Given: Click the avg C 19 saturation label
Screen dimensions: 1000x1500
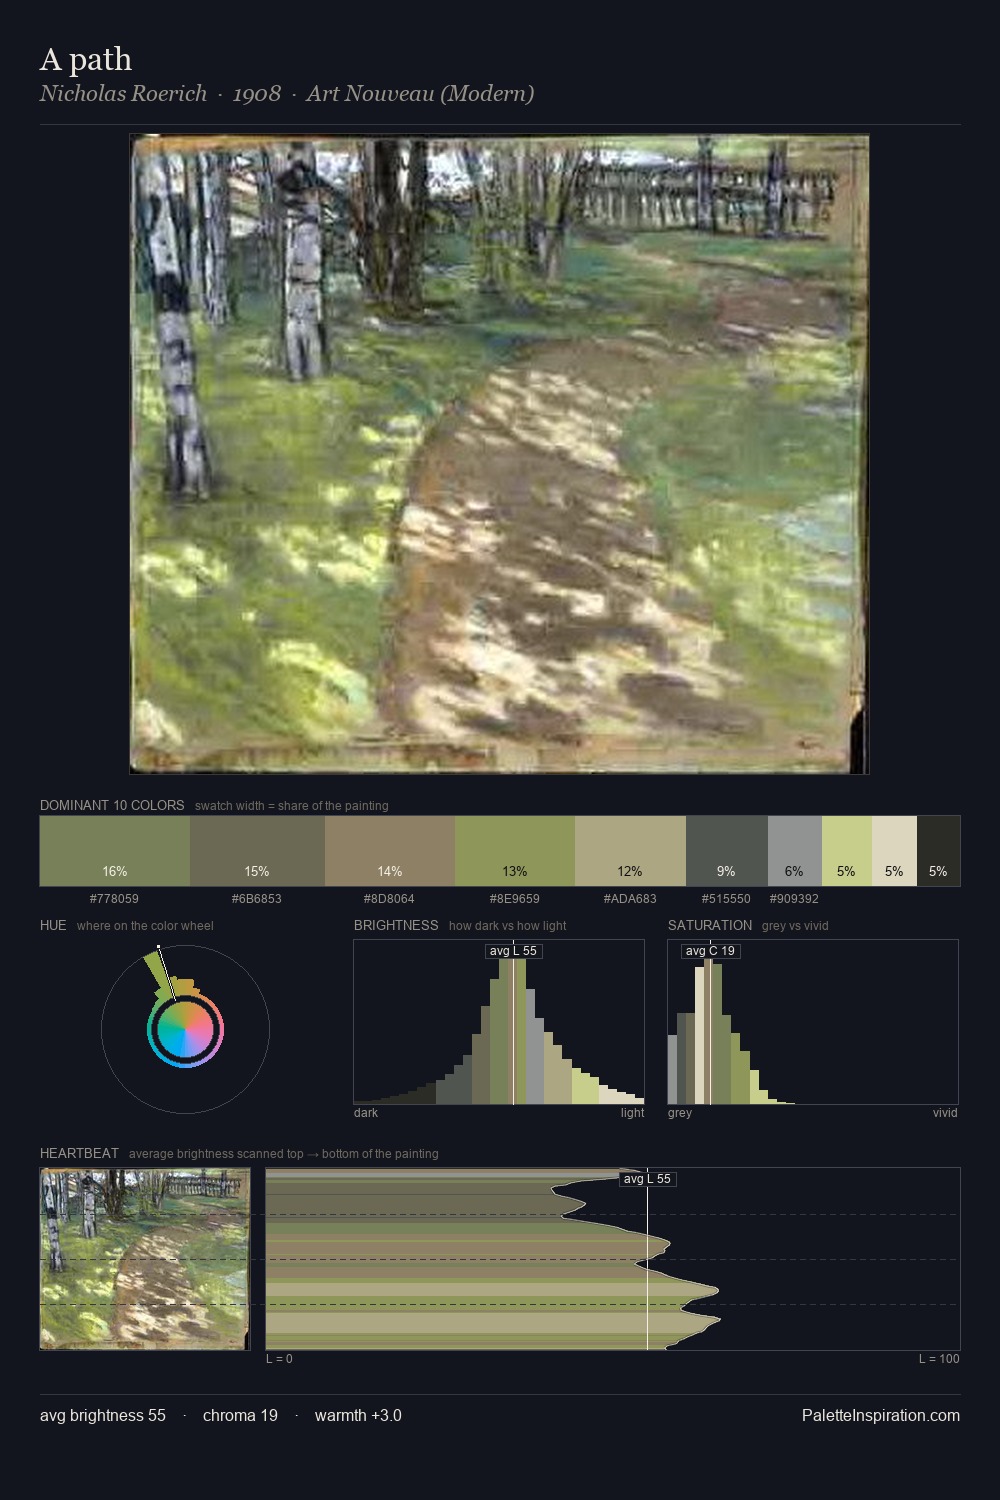Looking at the screenshot, I should click(x=710, y=951).
